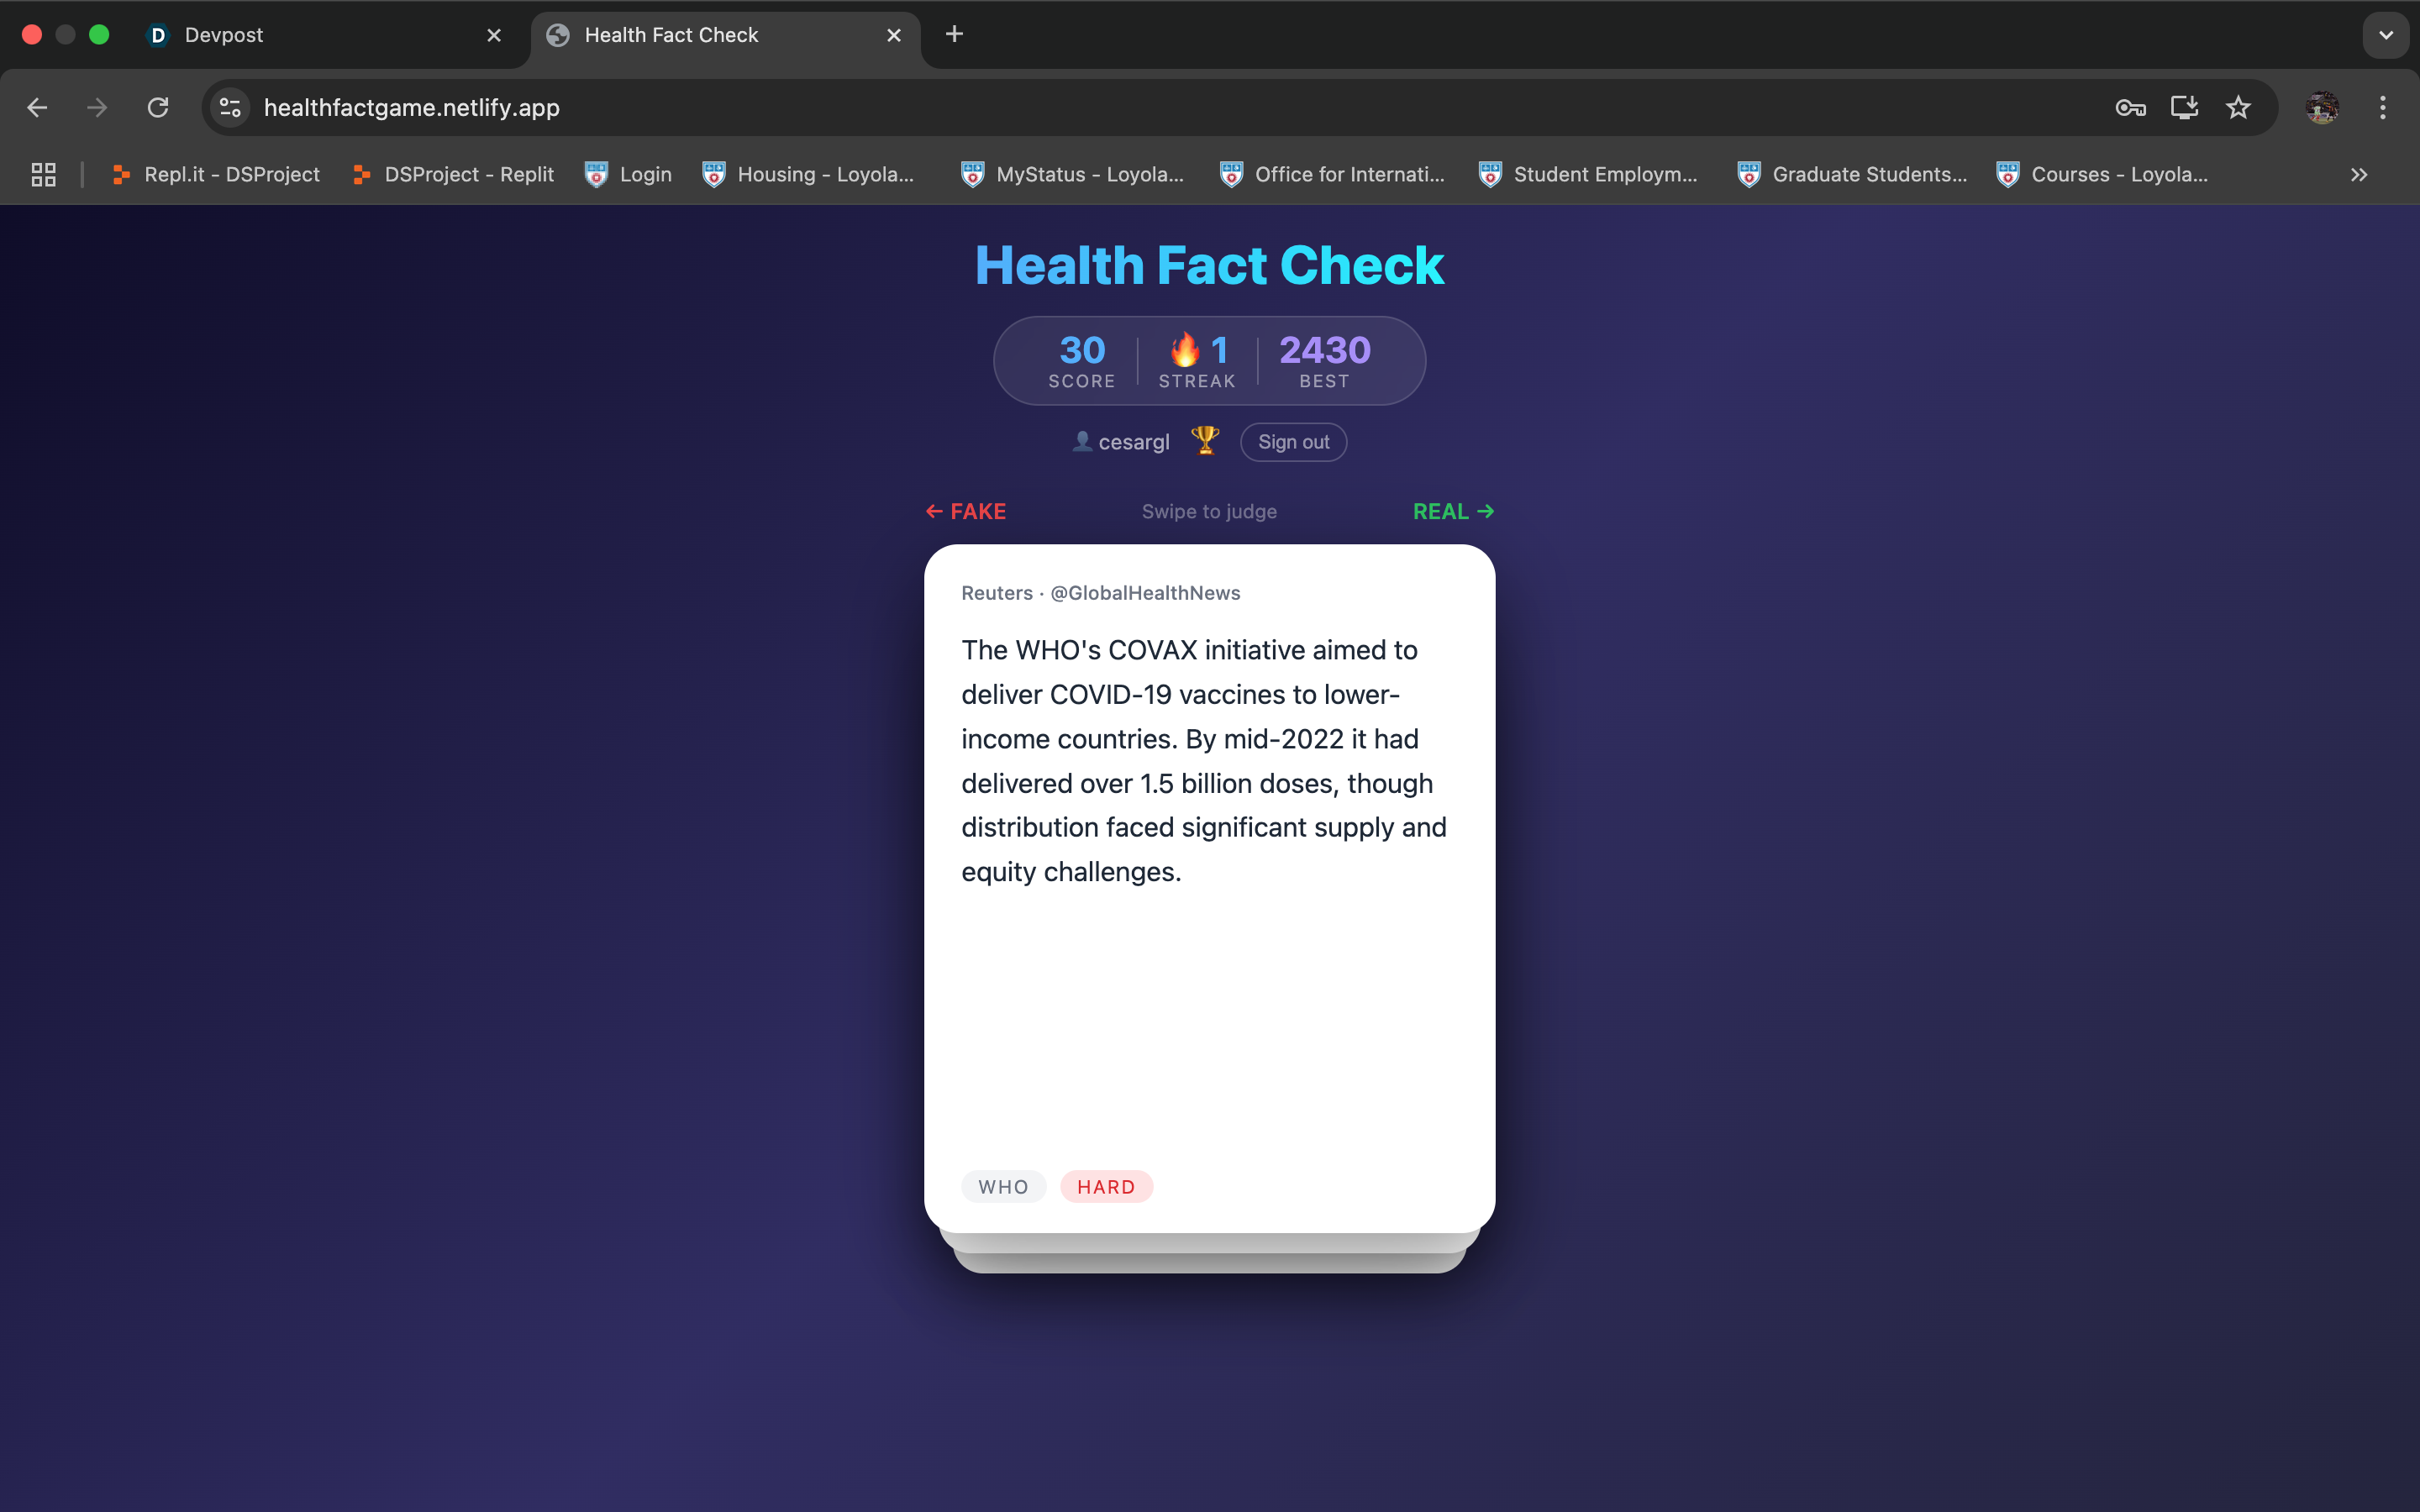Switch to the Devpost tab
The width and height of the screenshot is (2420, 1512).
point(300,35)
